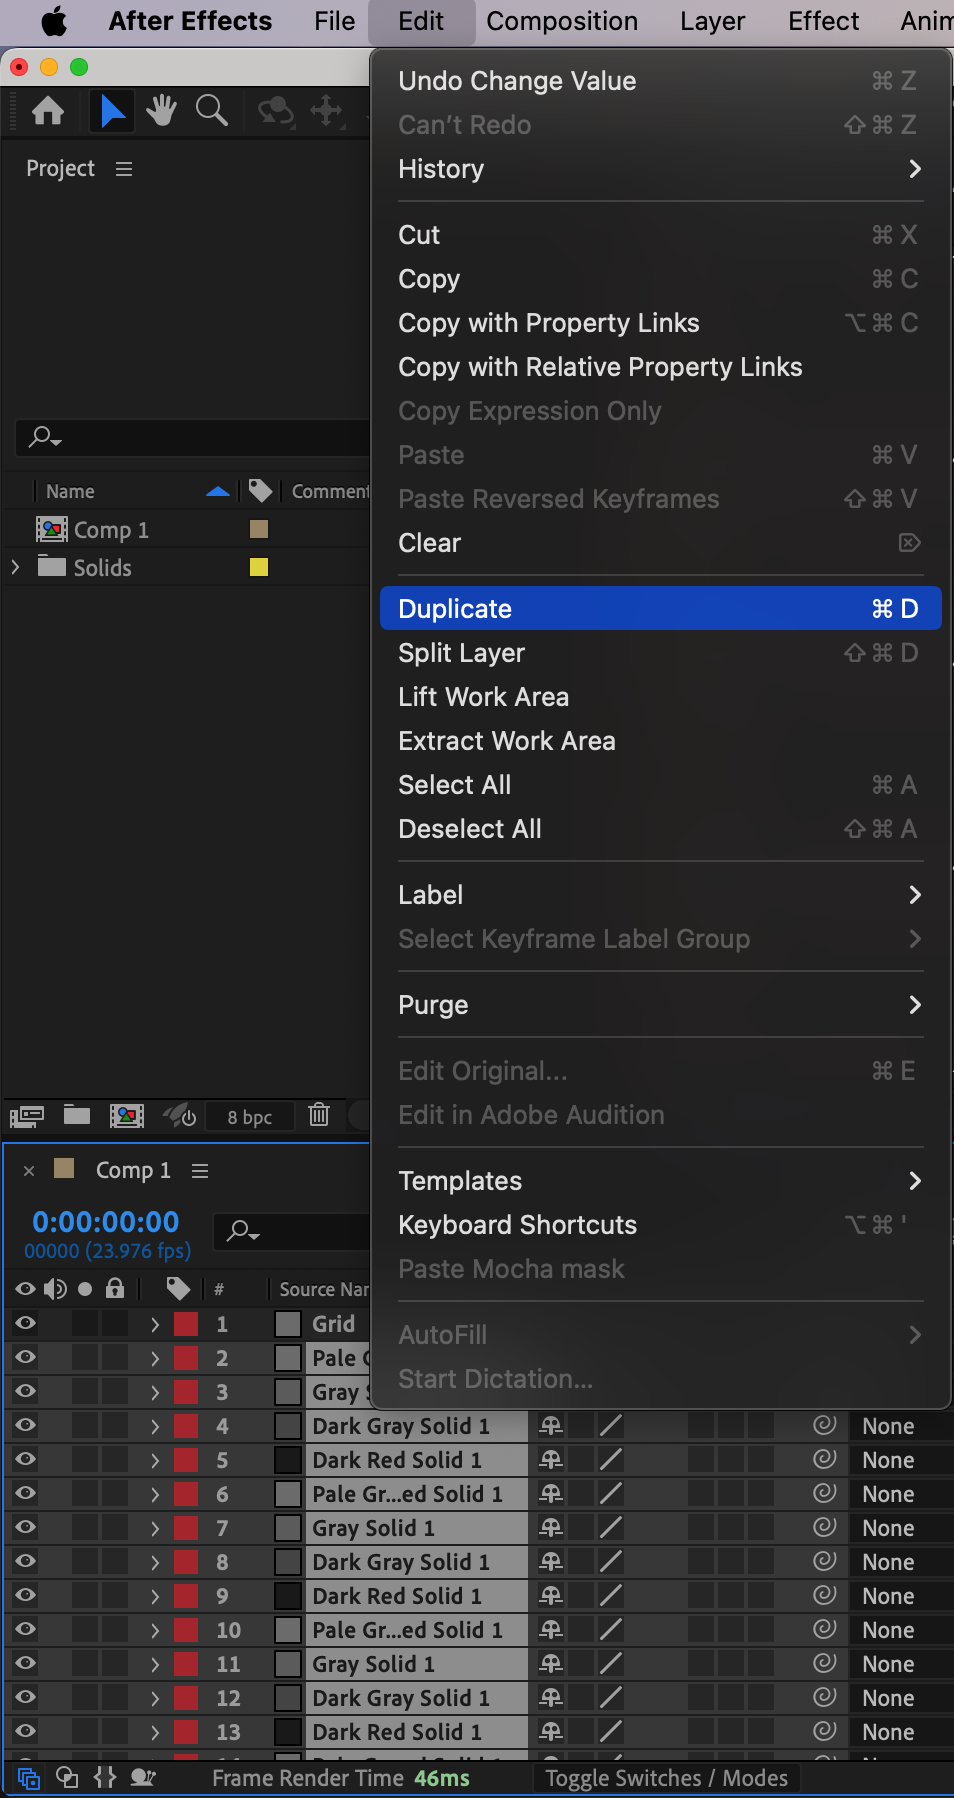Hide layer 4 Dark Gray Solid eye toggle
Viewport: 954px width, 1798px height.
[x=26, y=1425]
